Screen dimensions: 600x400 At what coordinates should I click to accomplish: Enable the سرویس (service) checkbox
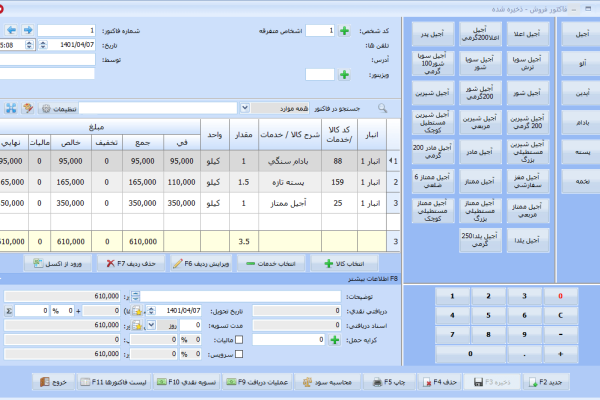pos(239,354)
